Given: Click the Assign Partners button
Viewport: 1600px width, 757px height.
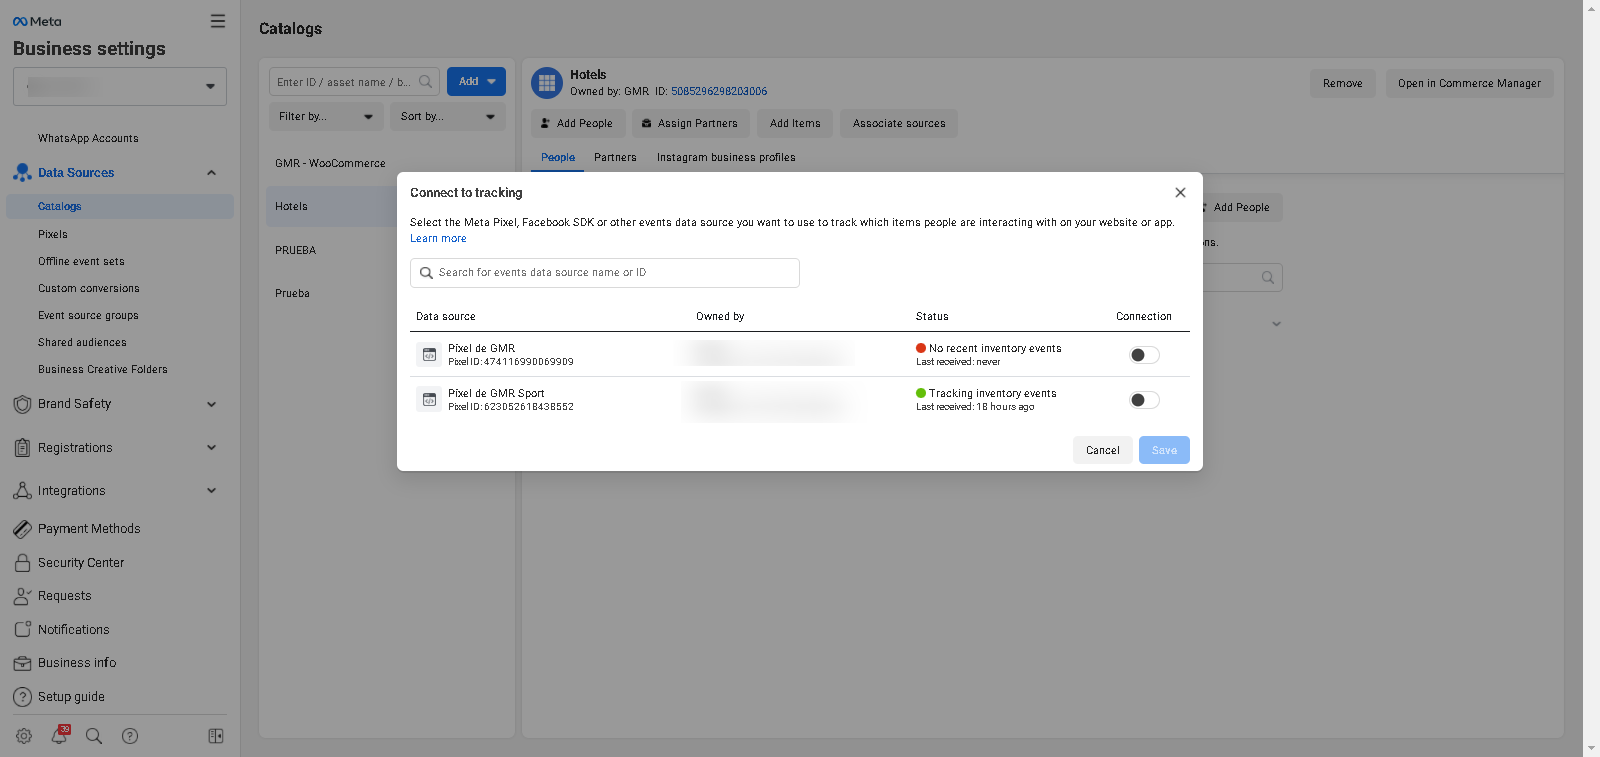Looking at the screenshot, I should click(690, 123).
